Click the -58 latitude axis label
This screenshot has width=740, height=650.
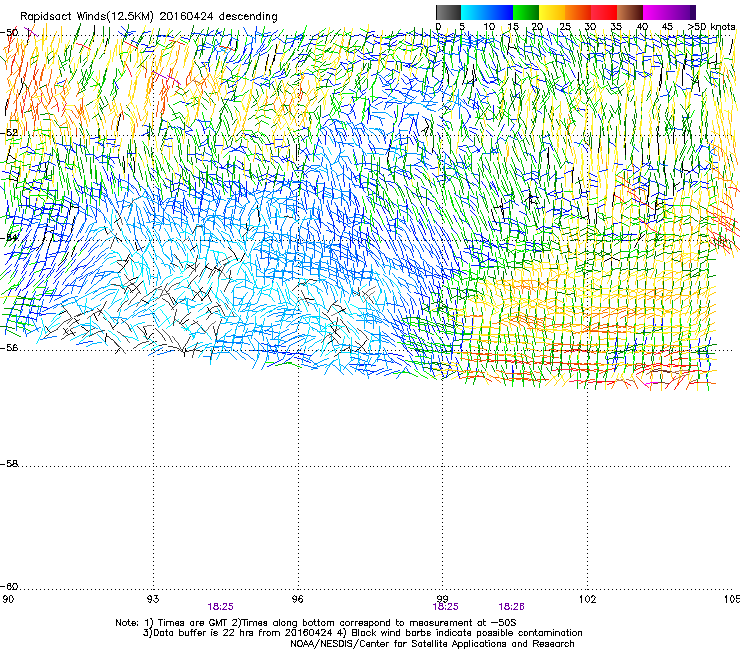click(9, 464)
